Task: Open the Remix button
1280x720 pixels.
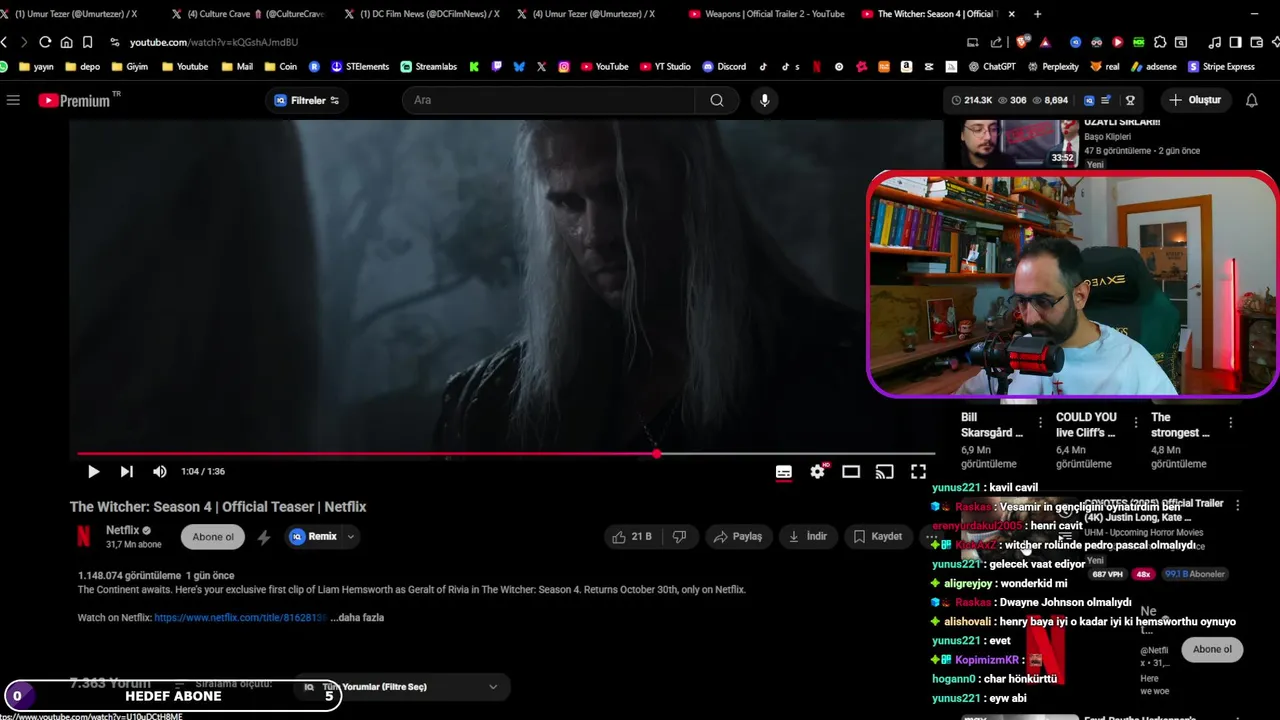Action: (314, 537)
